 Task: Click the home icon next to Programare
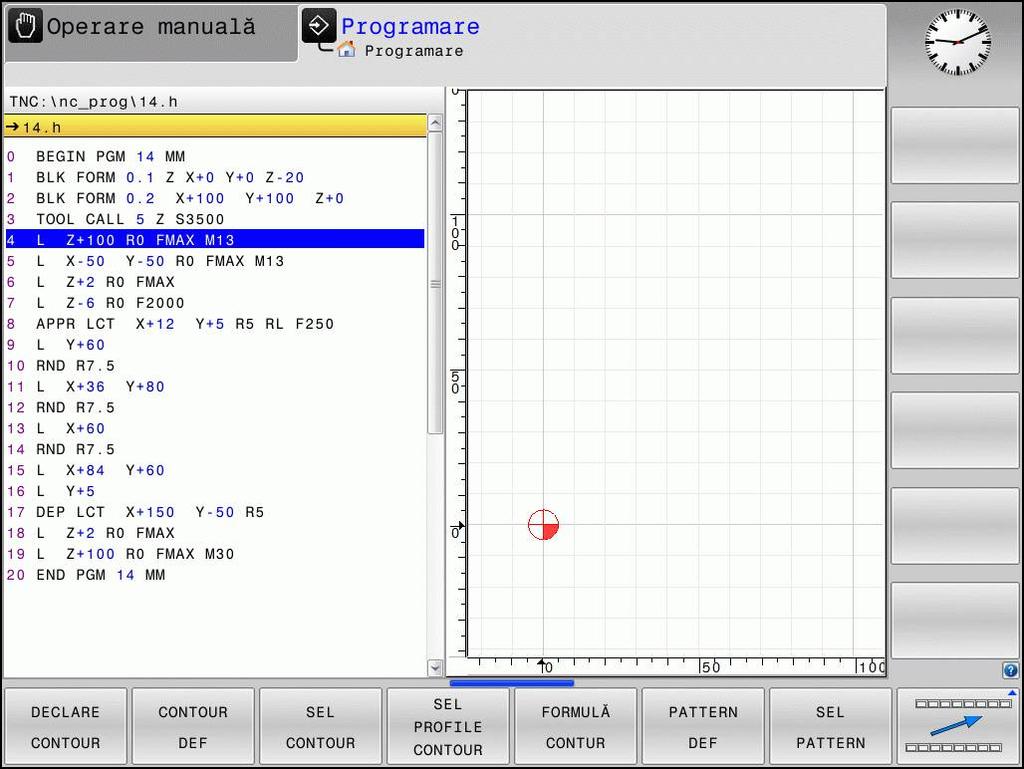coord(347,50)
